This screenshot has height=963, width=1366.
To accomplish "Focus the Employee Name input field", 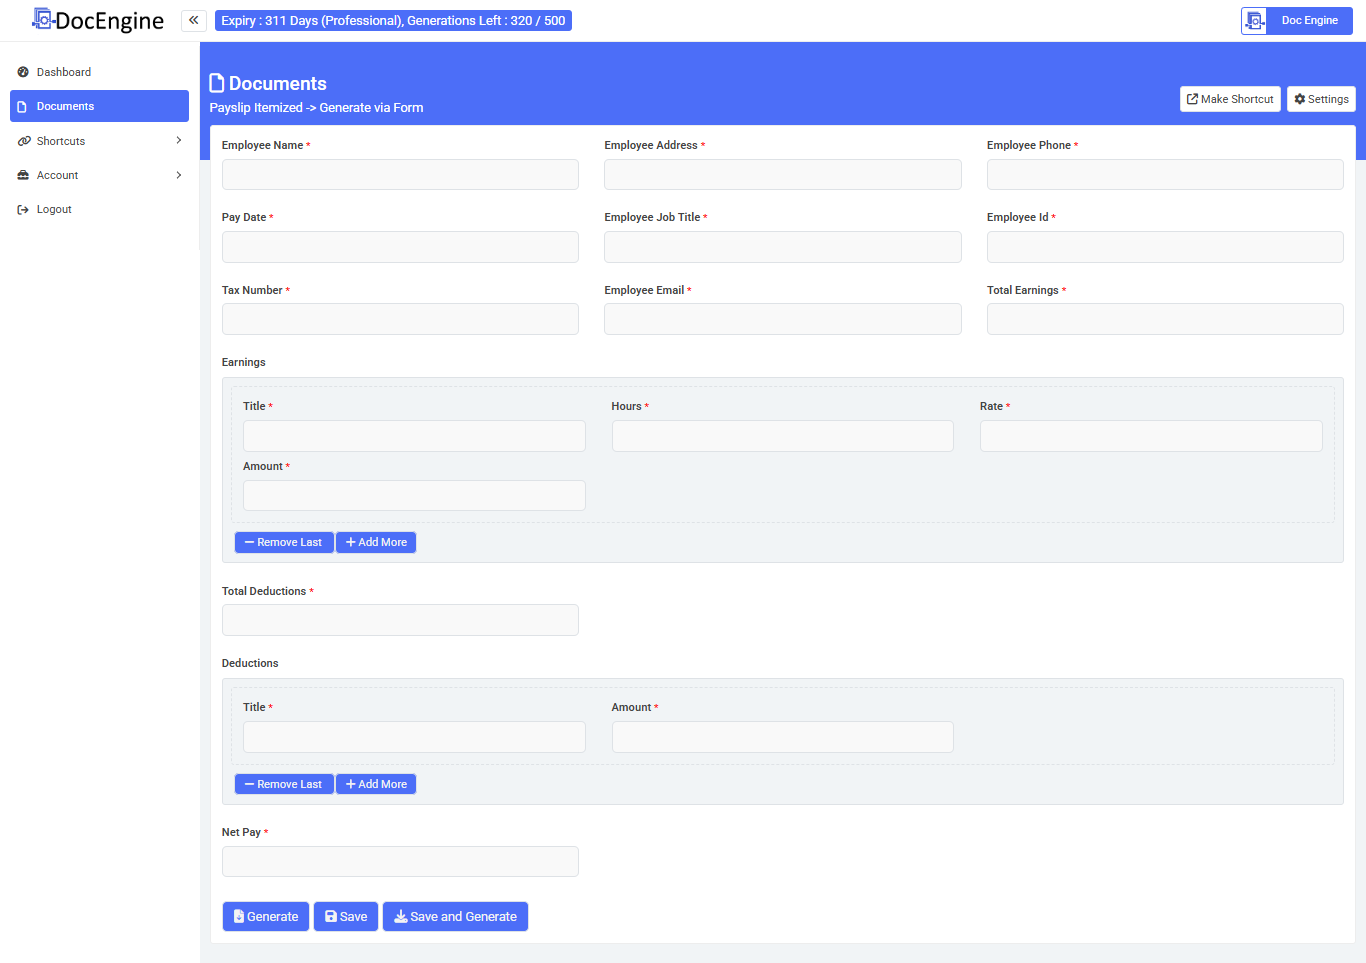I will 400,175.
